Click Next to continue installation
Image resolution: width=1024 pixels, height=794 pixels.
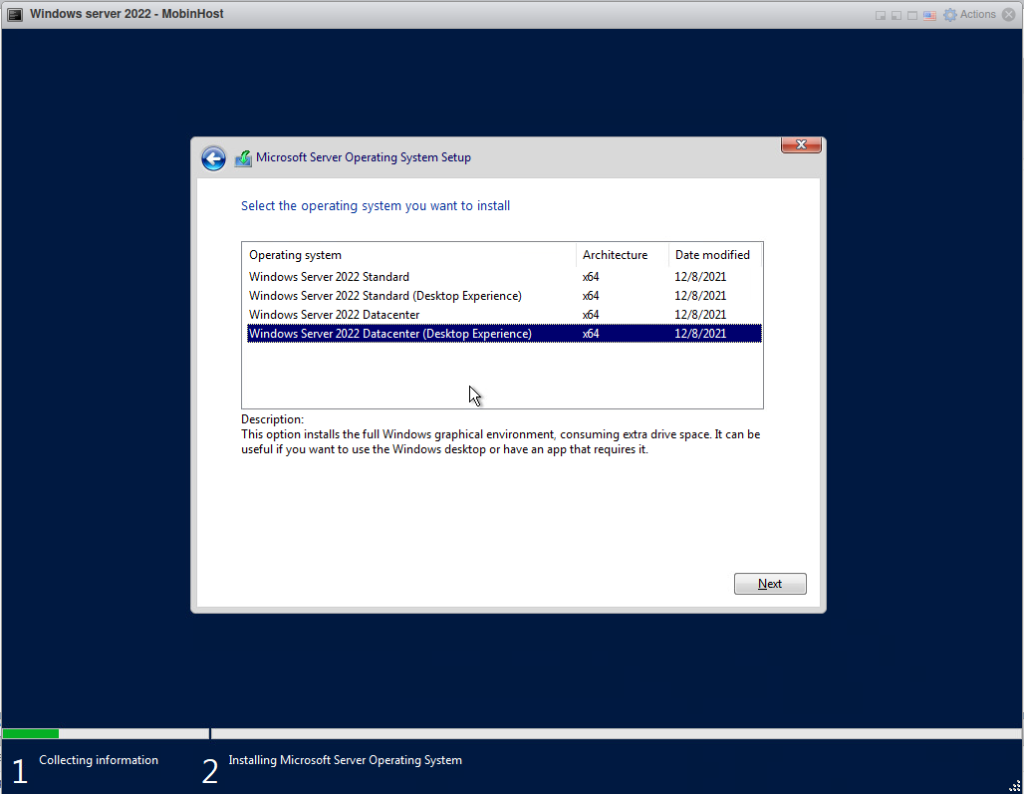pyautogui.click(x=770, y=584)
